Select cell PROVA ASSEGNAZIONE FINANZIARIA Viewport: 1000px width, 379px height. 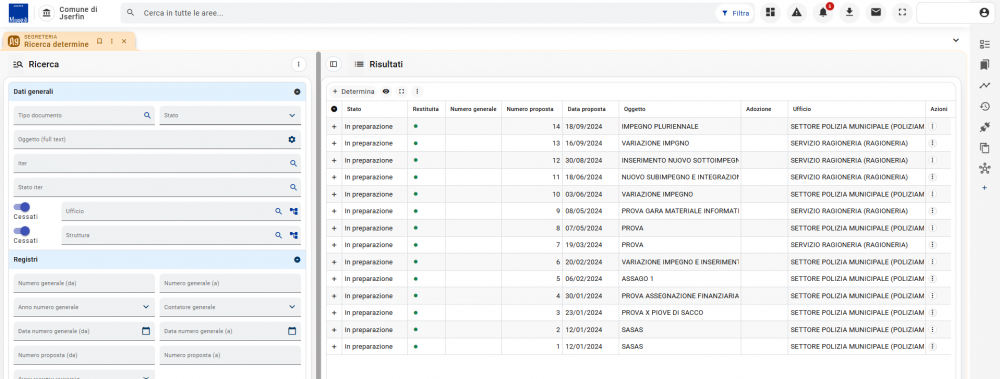click(x=679, y=295)
